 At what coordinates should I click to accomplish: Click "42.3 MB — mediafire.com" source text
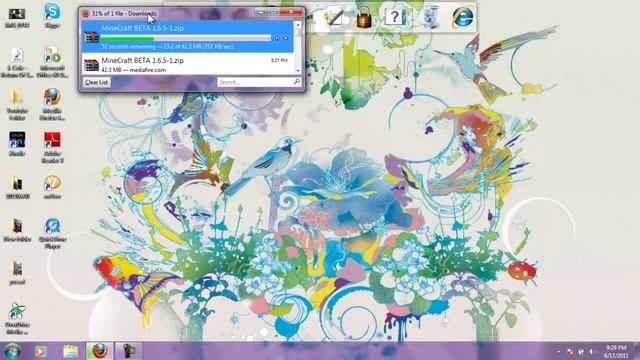[x=134, y=70]
